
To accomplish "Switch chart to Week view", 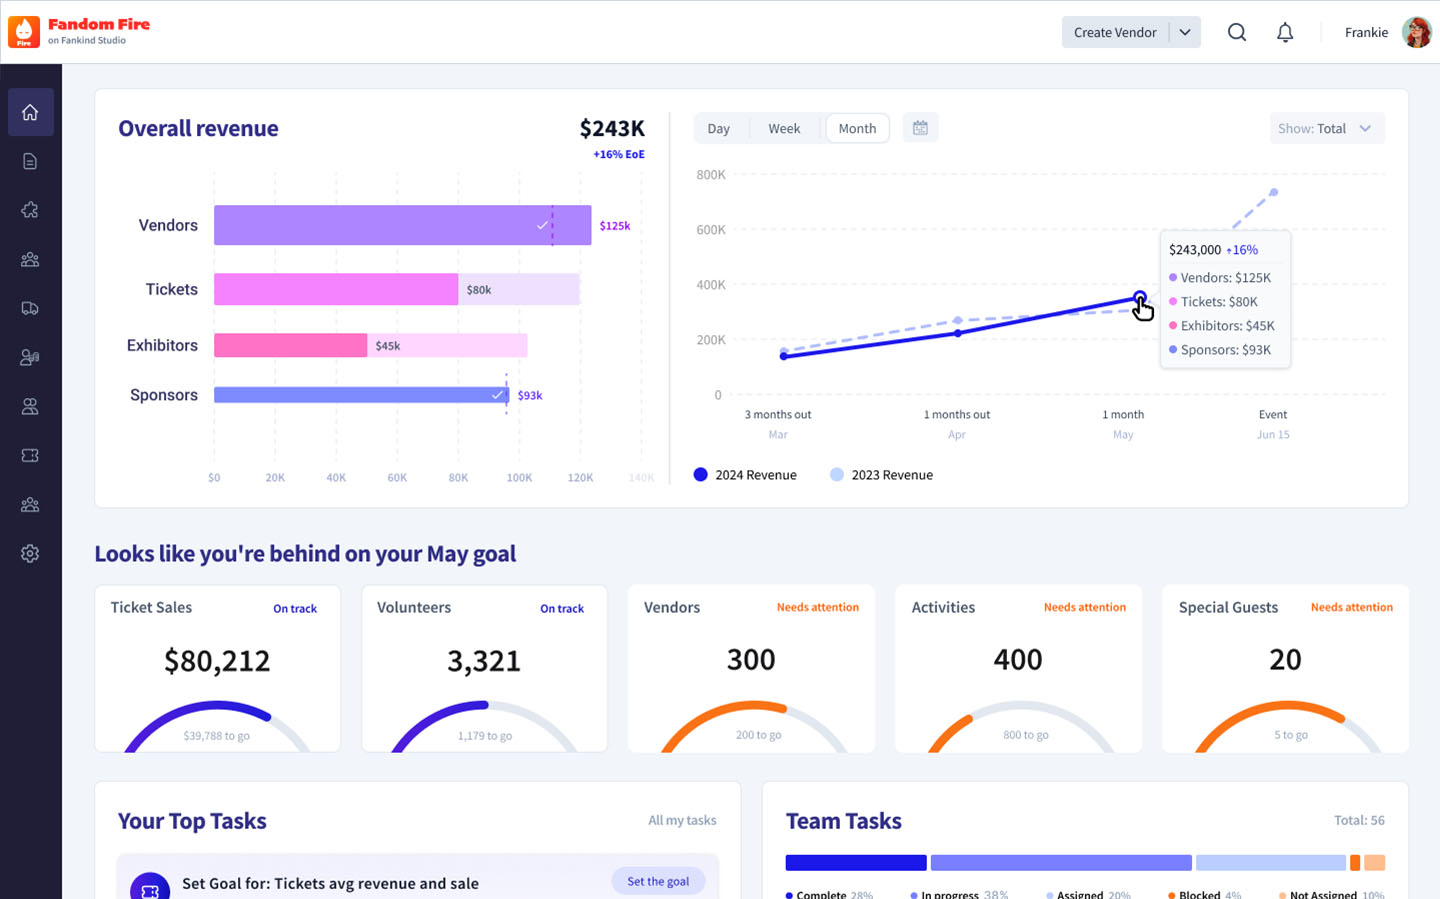I will point(784,128).
